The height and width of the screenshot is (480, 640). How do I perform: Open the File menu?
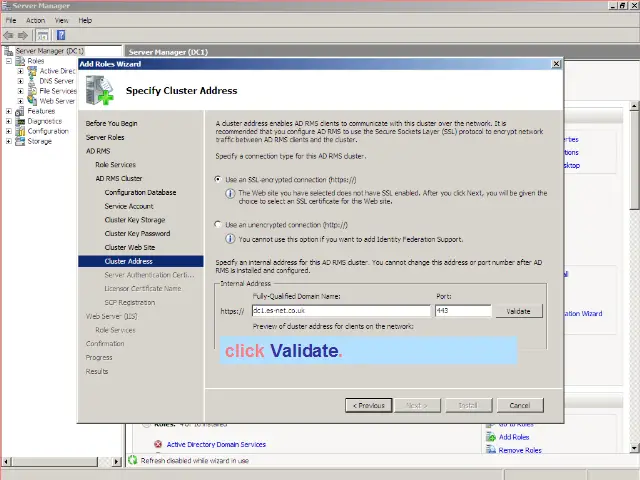11,20
